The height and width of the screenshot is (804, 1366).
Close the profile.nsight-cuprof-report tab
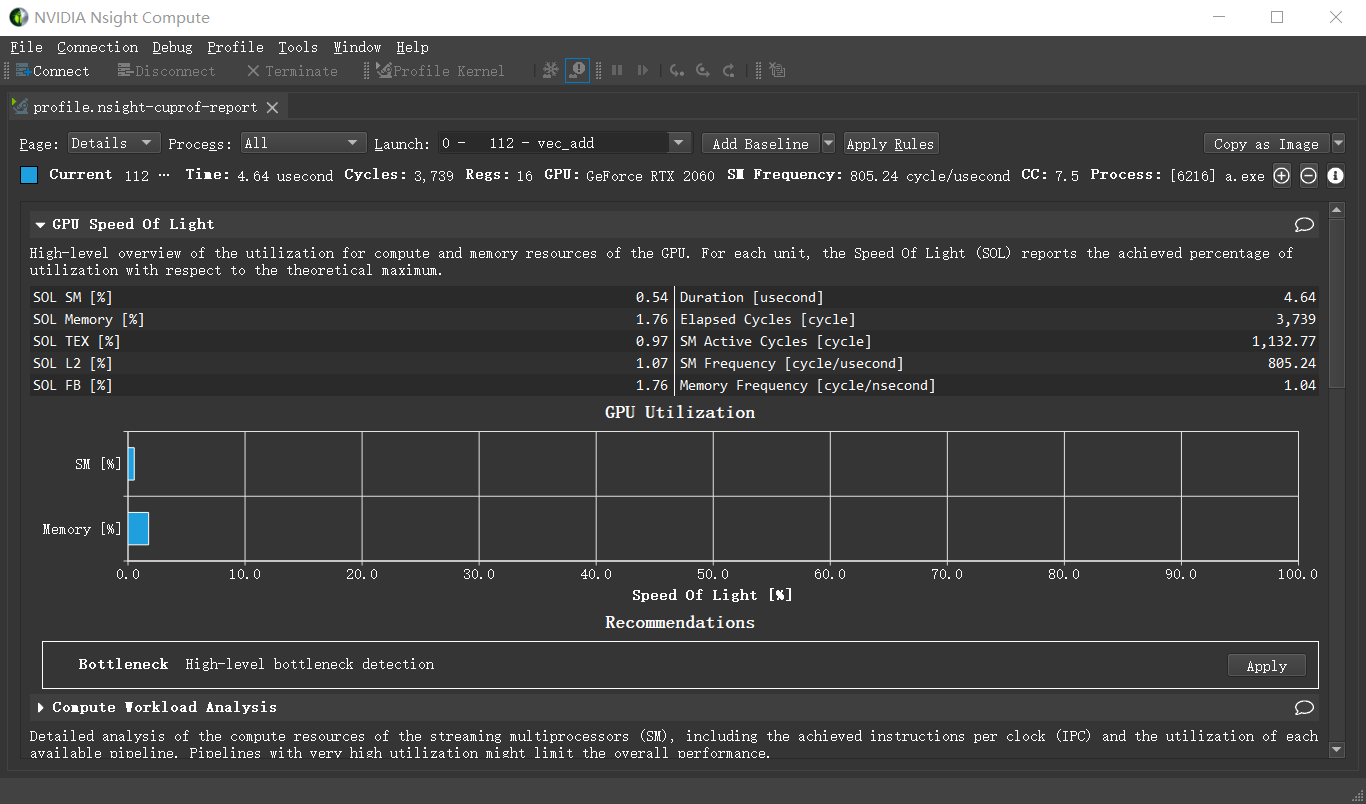click(272, 107)
